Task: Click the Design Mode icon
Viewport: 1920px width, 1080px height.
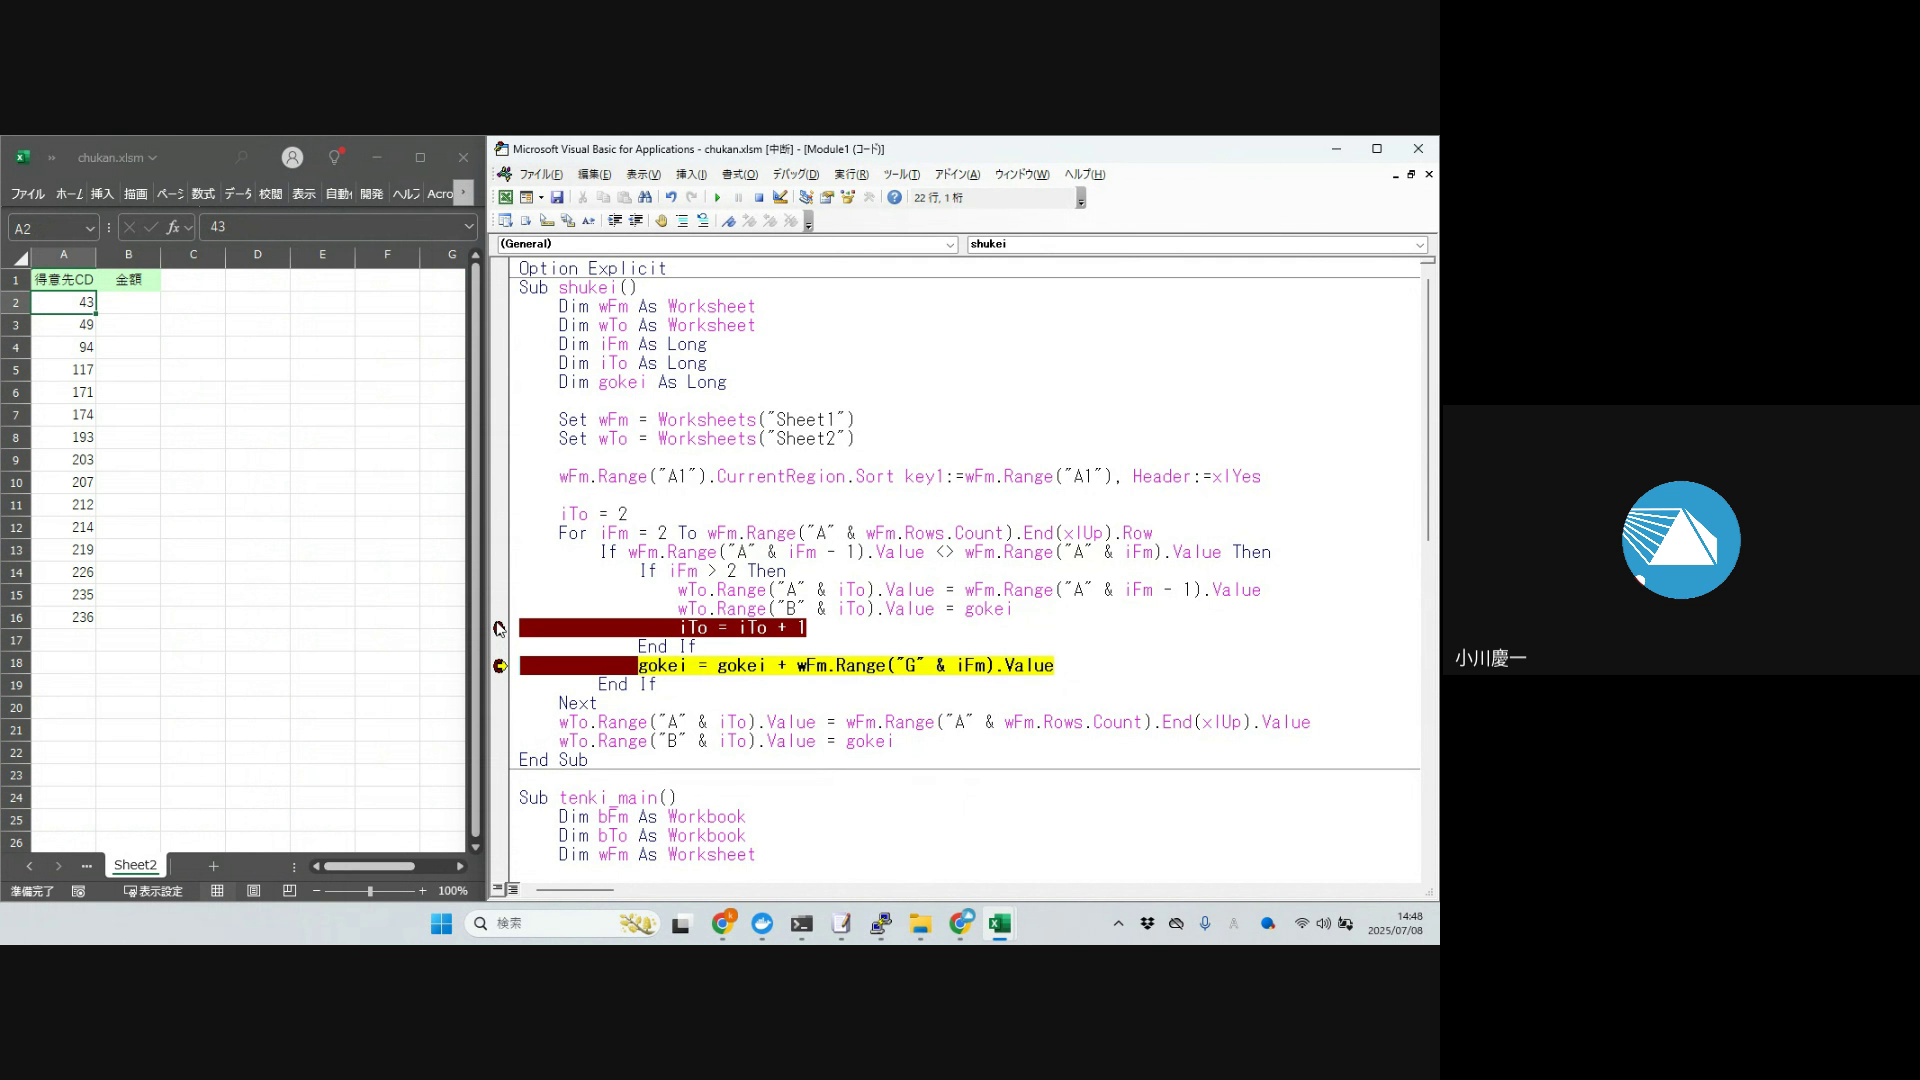Action: (x=780, y=198)
